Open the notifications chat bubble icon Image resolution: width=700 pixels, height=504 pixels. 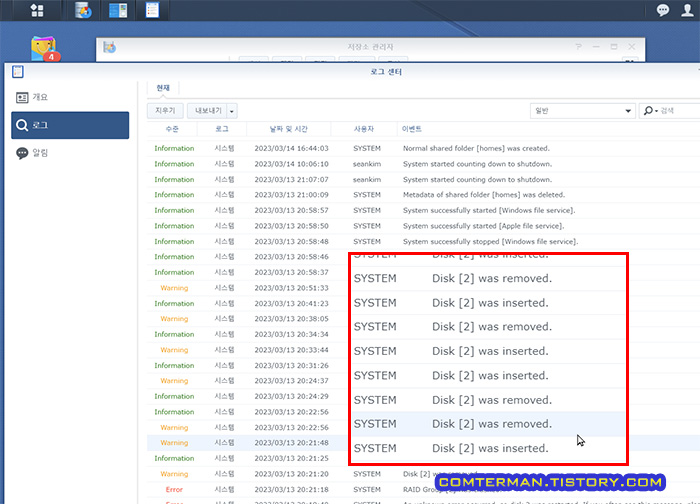662,10
